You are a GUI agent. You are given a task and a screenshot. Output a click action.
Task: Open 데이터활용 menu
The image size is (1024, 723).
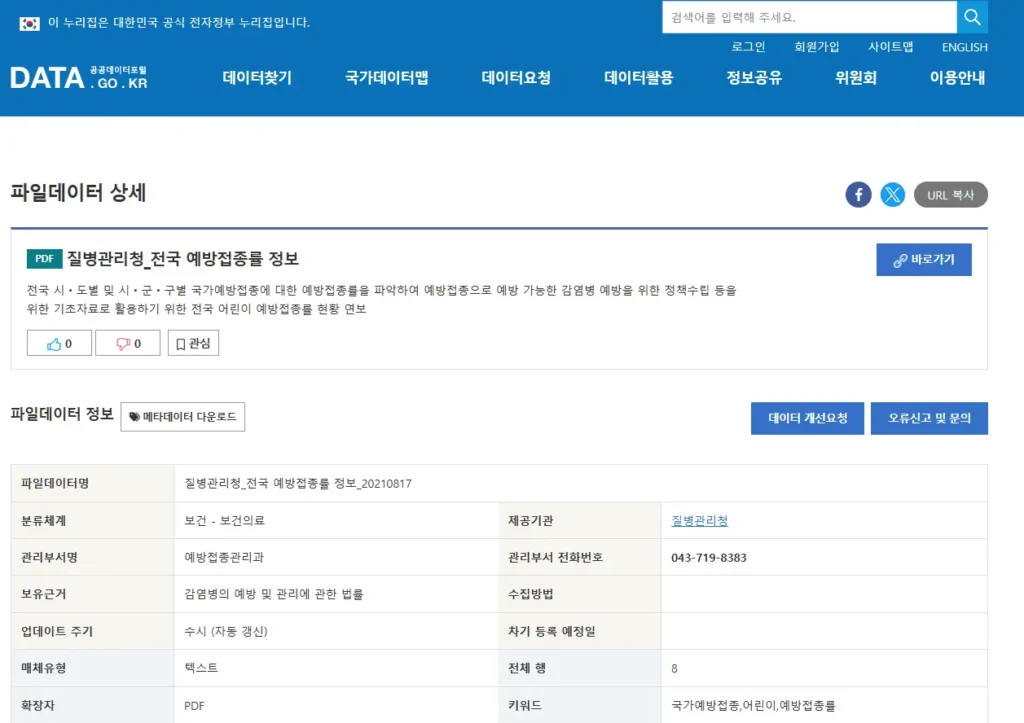coord(639,78)
